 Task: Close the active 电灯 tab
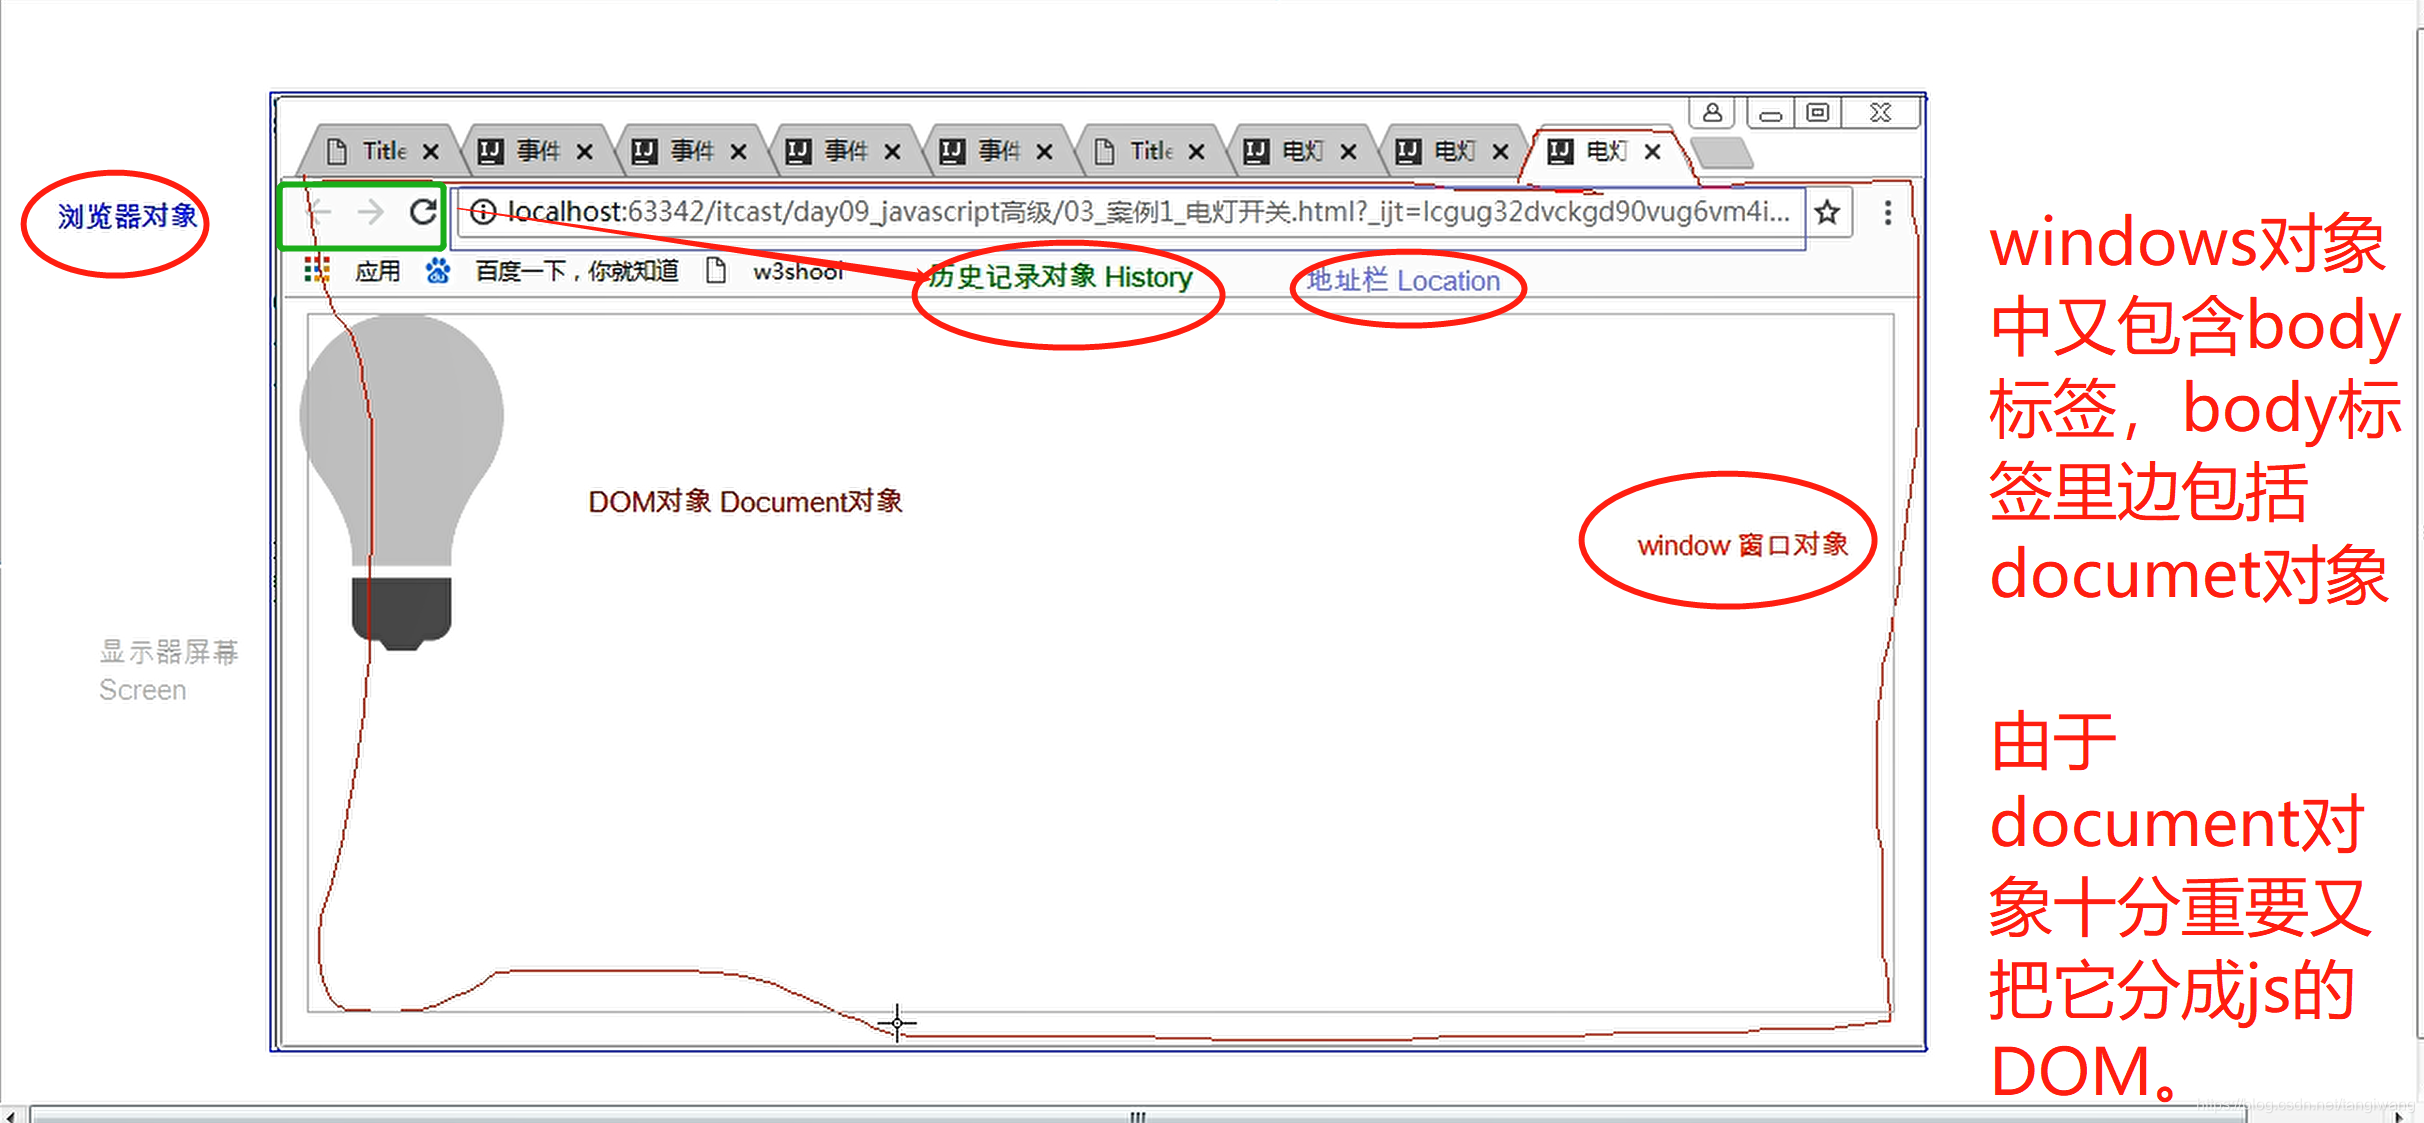pyautogui.click(x=1653, y=151)
